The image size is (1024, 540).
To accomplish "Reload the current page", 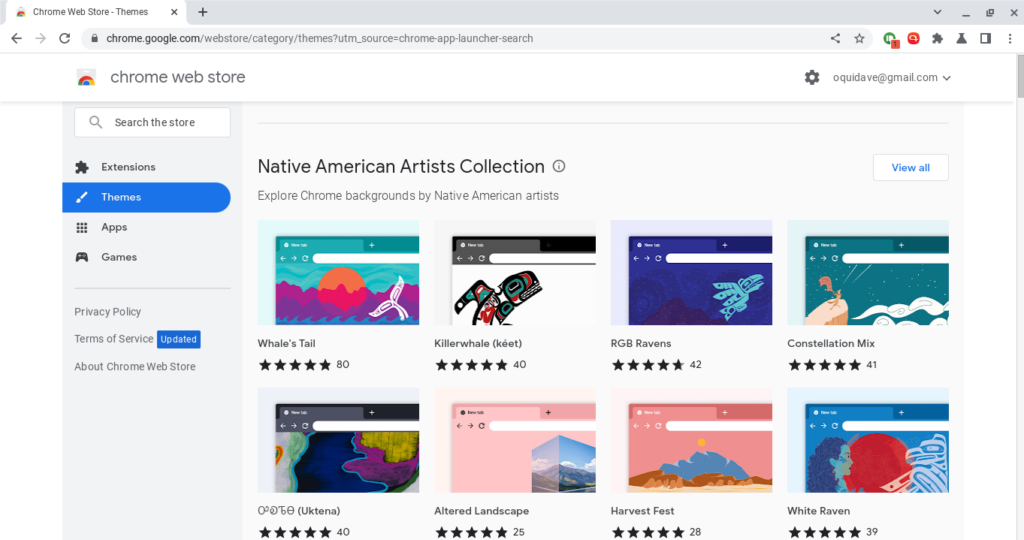I will pos(65,39).
